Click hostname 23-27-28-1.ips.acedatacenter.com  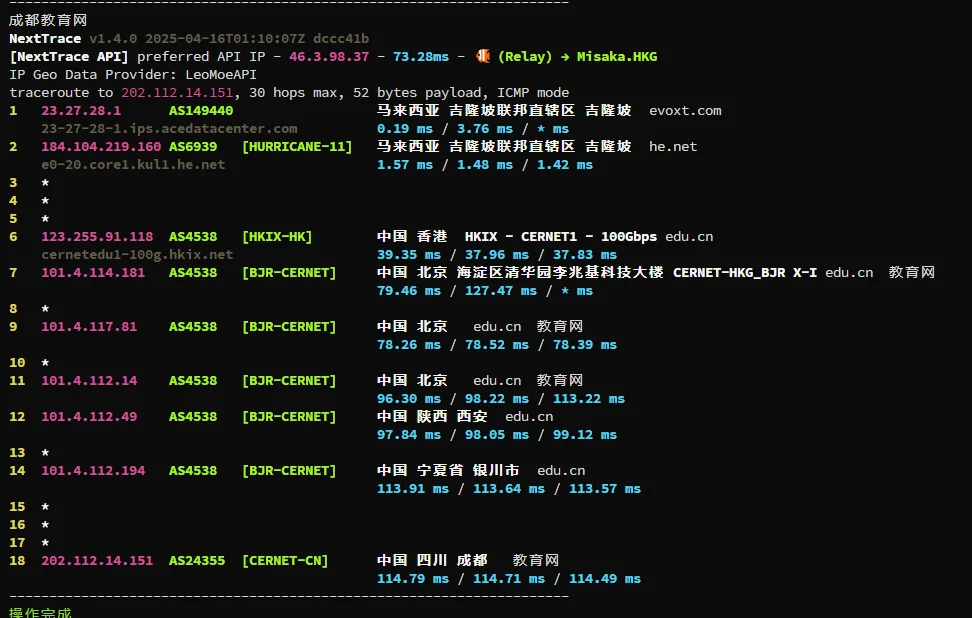click(169, 128)
